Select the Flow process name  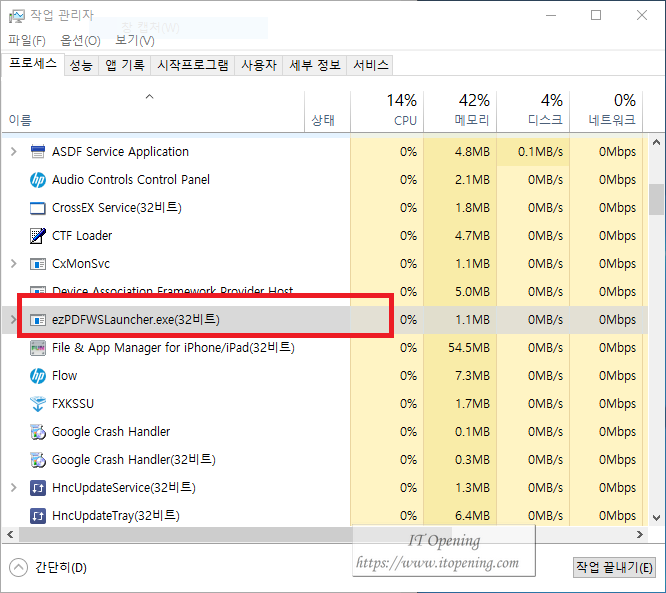point(65,376)
